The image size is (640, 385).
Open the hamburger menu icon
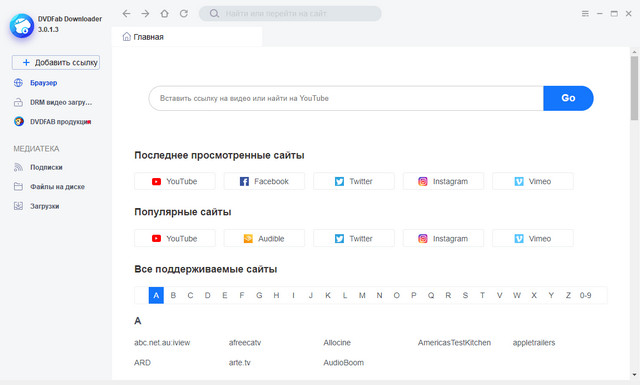point(585,13)
